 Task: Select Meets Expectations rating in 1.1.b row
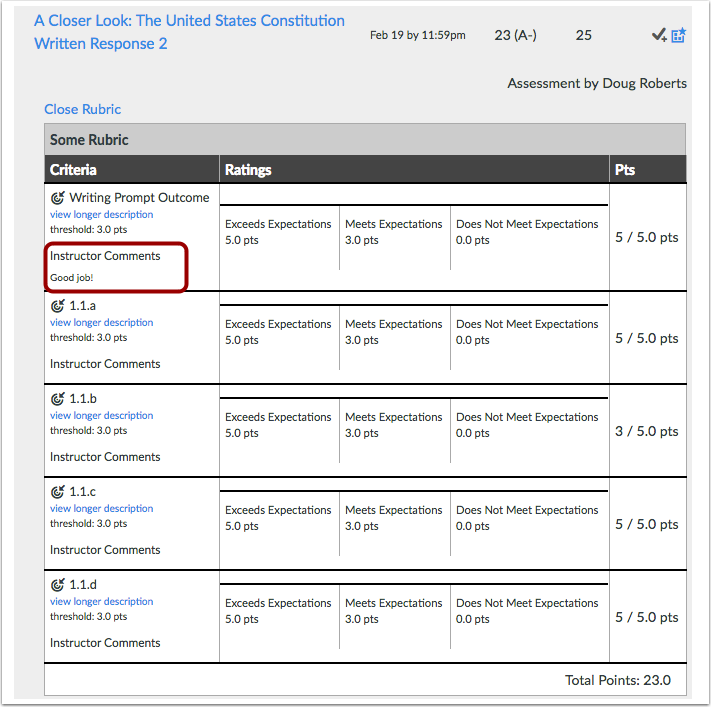[394, 431]
